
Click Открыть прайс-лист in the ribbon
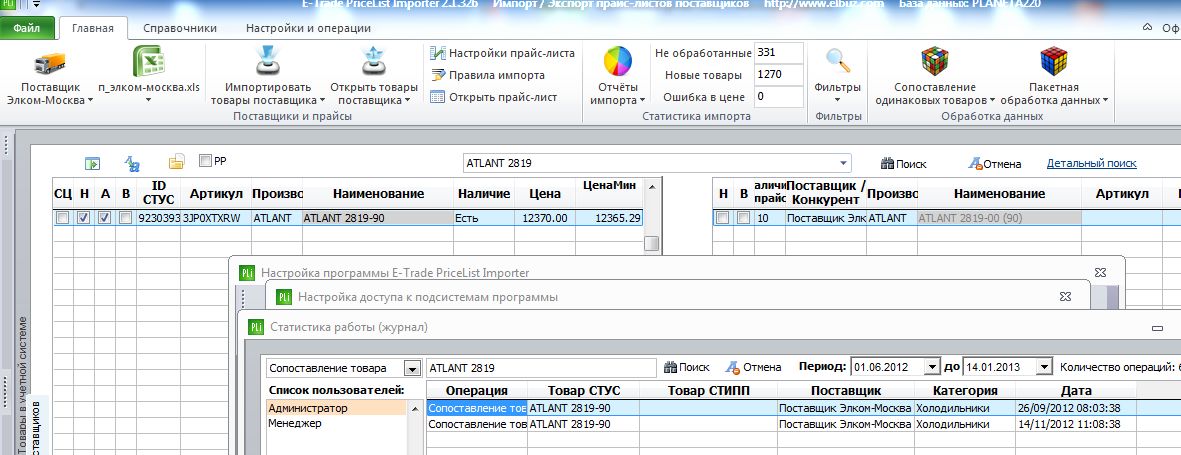click(493, 96)
